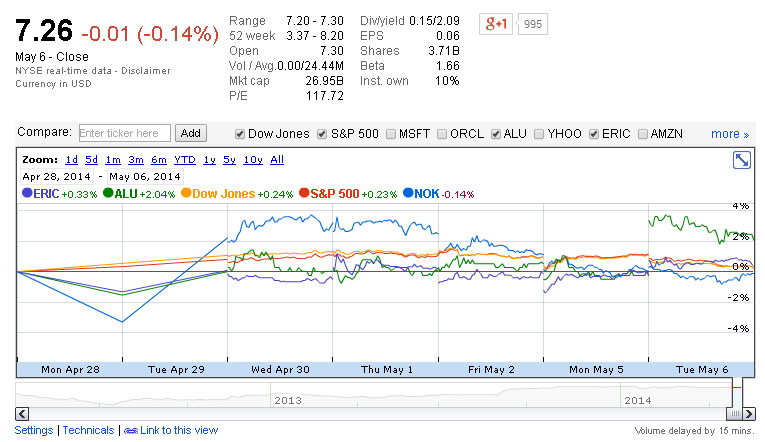The image size is (765, 442).
Task: Enable the MSFT comparison checkbox
Action: click(391, 134)
